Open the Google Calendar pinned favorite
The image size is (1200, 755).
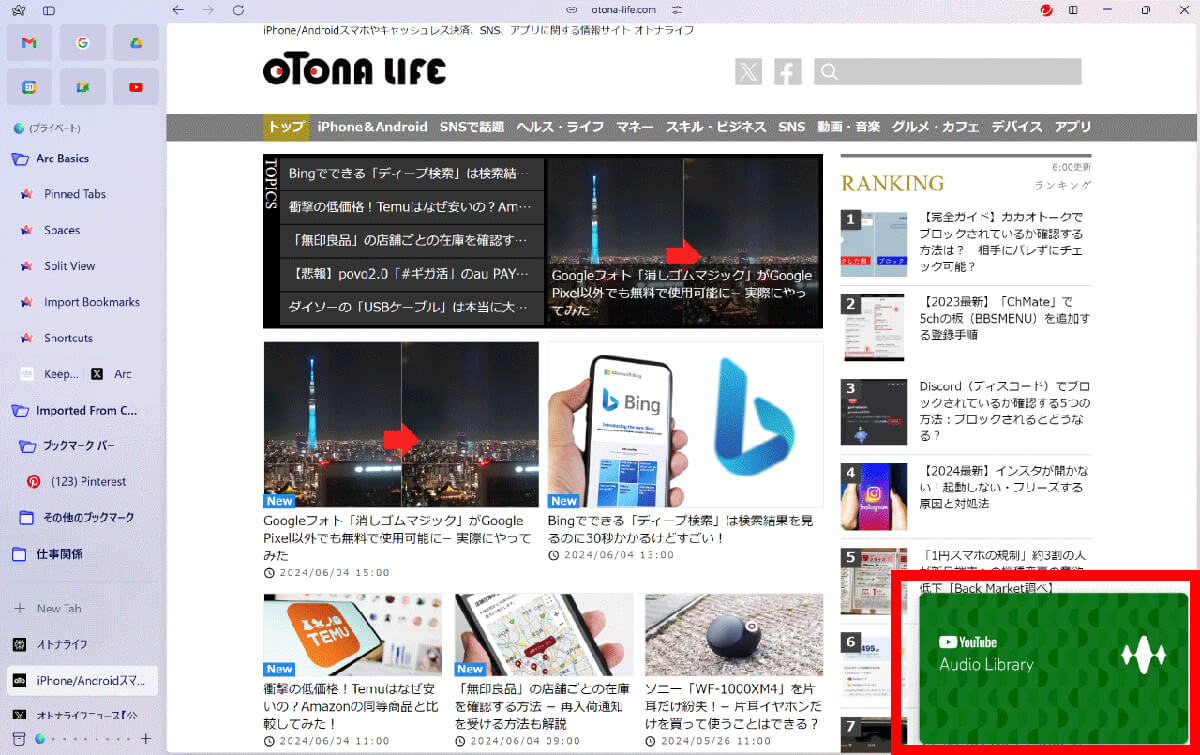click(29, 87)
